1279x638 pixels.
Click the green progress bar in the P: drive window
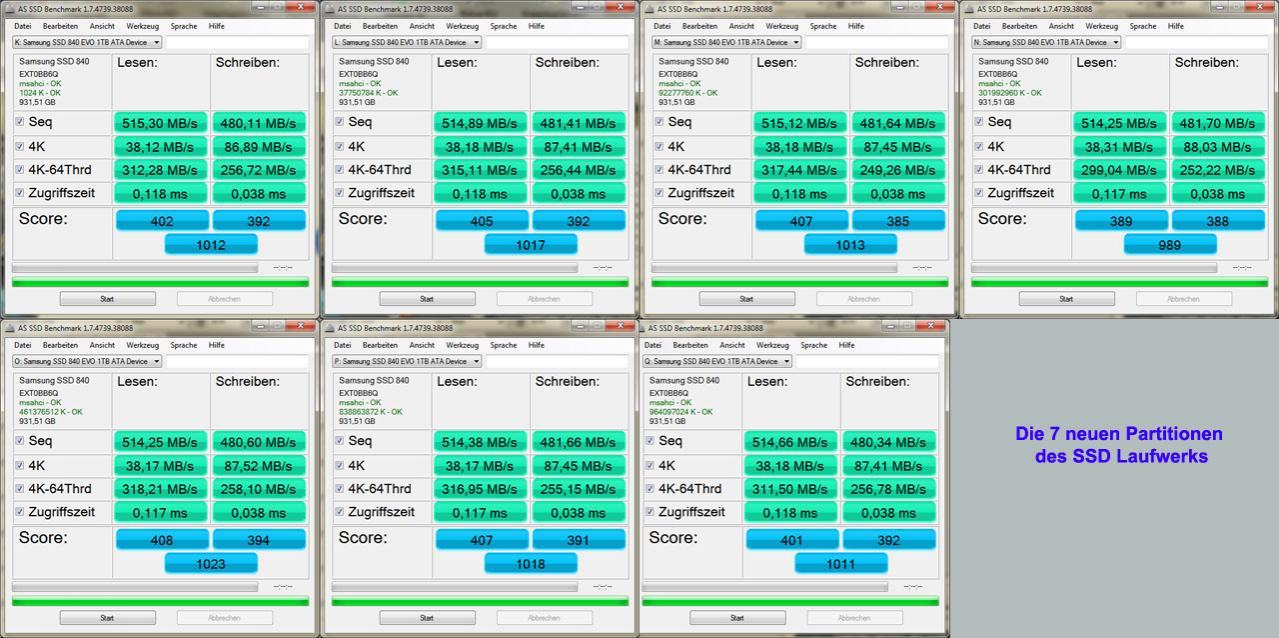tap(480, 601)
